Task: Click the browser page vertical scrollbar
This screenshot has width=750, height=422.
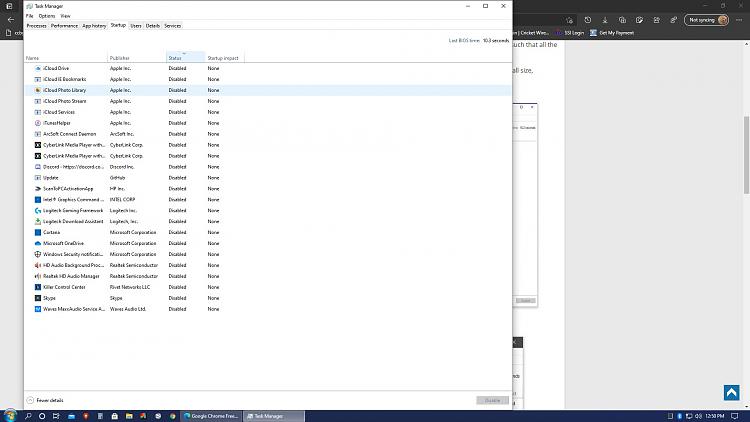Action: (746, 155)
